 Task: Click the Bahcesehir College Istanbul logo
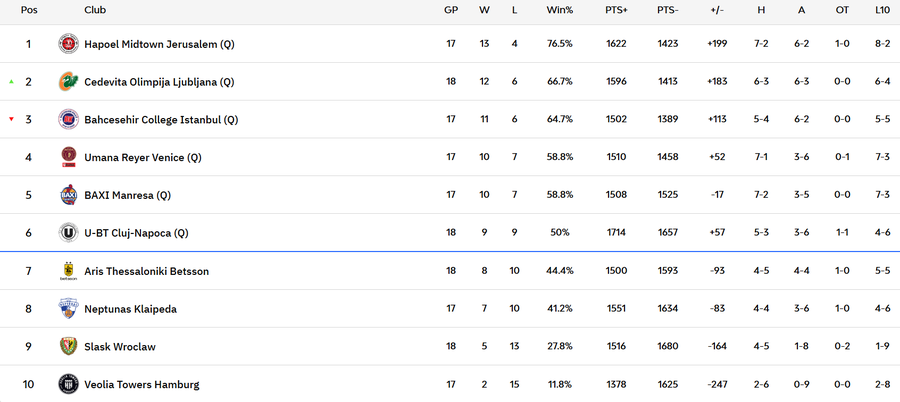coord(69,120)
